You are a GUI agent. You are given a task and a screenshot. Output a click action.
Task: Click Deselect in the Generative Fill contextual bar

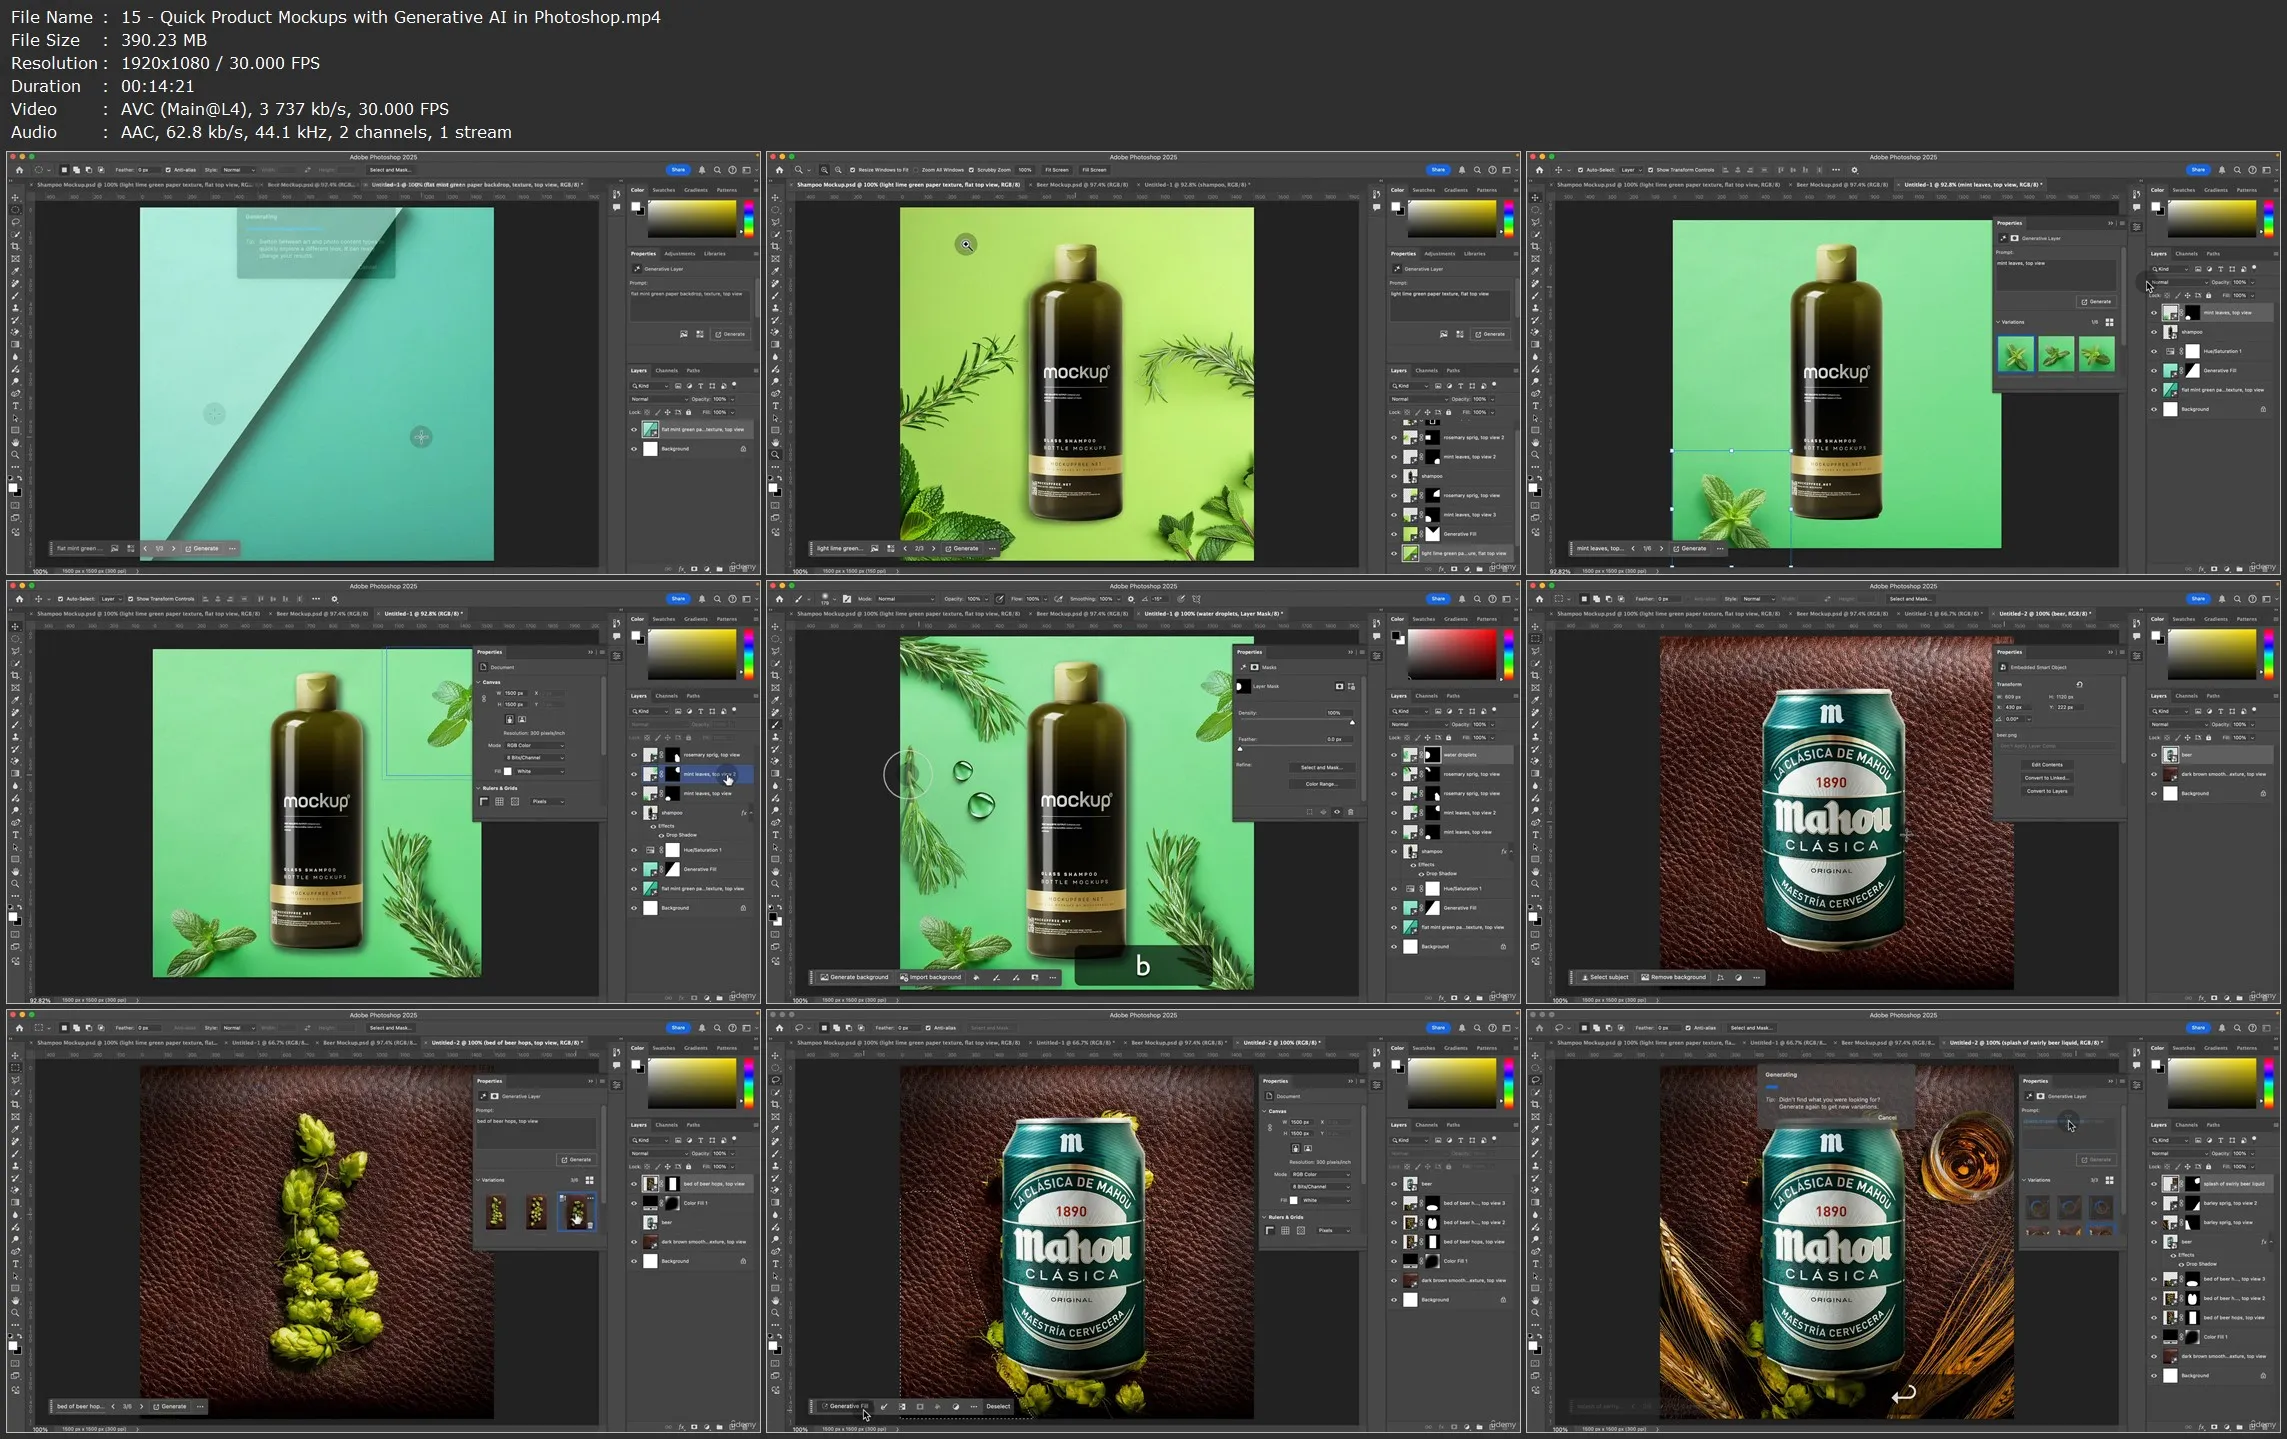coord(998,1407)
